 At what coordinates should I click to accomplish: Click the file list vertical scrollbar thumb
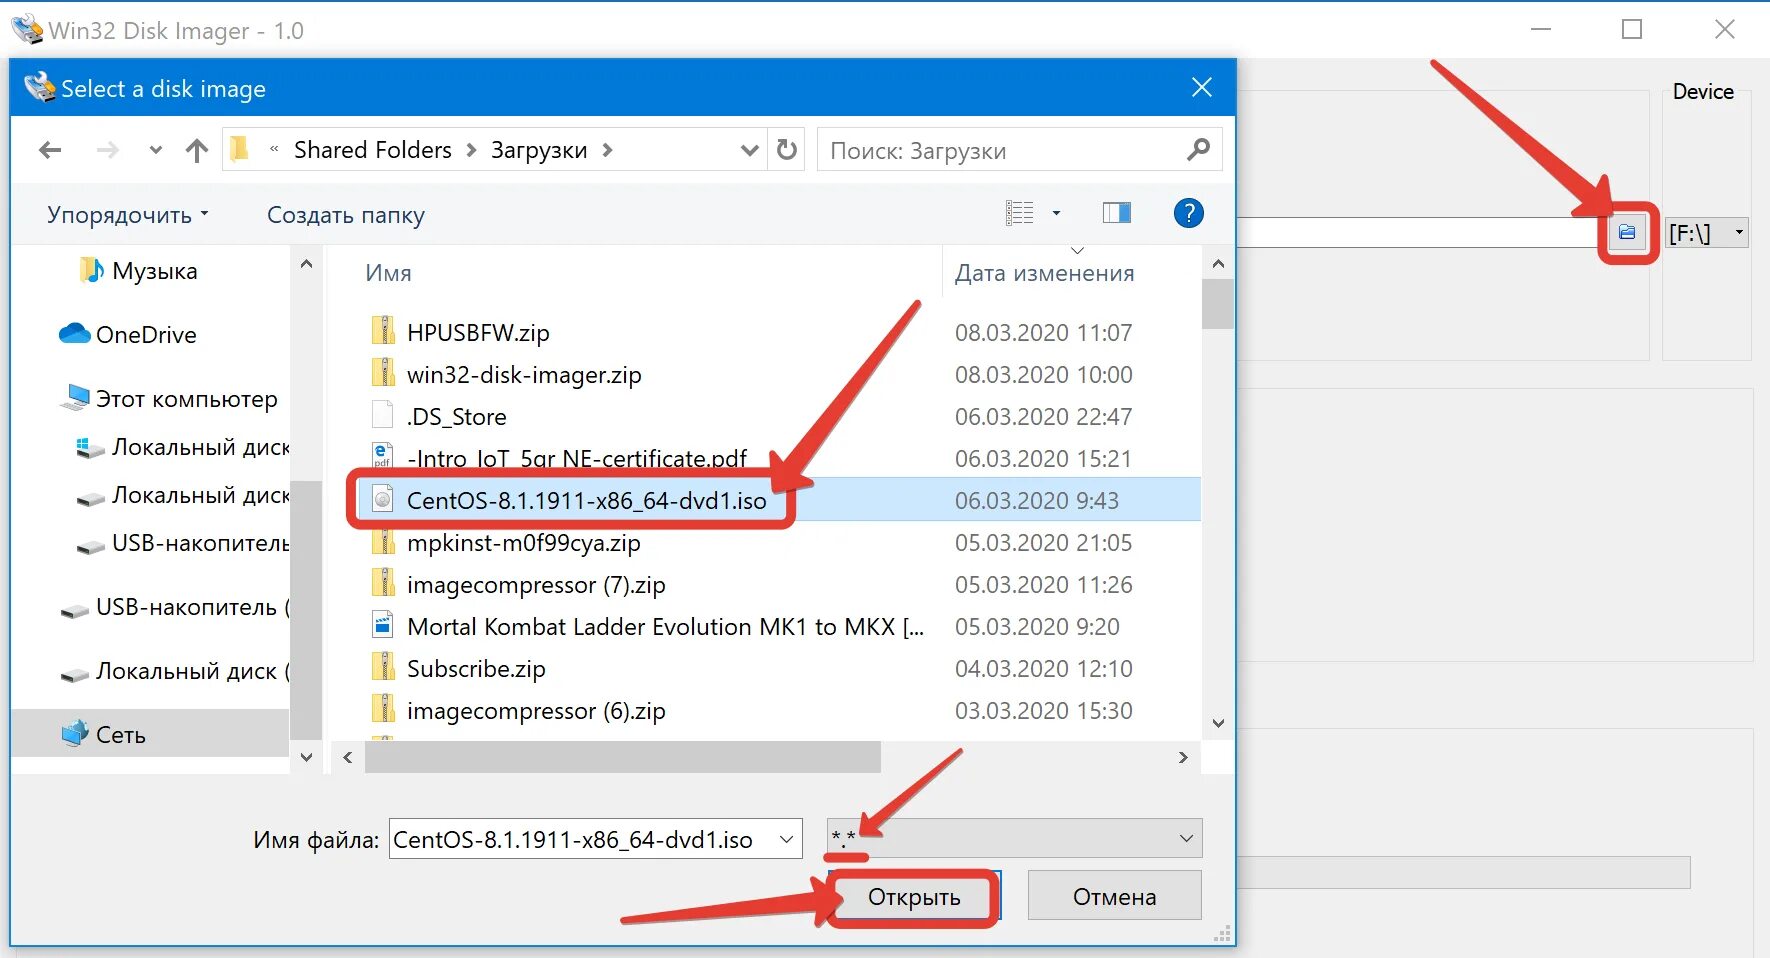[x=1217, y=304]
